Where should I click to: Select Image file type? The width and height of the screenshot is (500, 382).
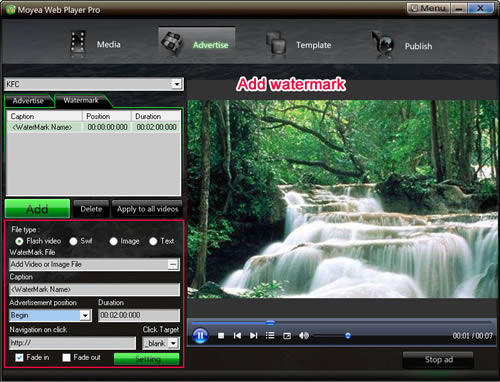(x=113, y=241)
